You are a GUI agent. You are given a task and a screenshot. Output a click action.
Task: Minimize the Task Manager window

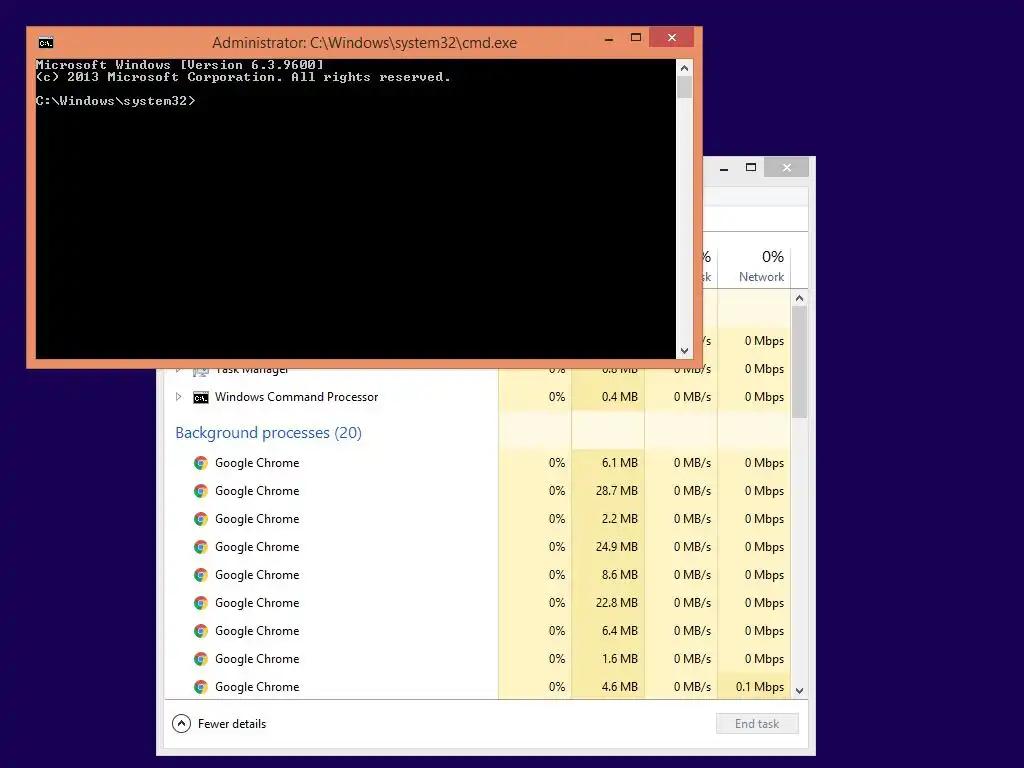724,168
